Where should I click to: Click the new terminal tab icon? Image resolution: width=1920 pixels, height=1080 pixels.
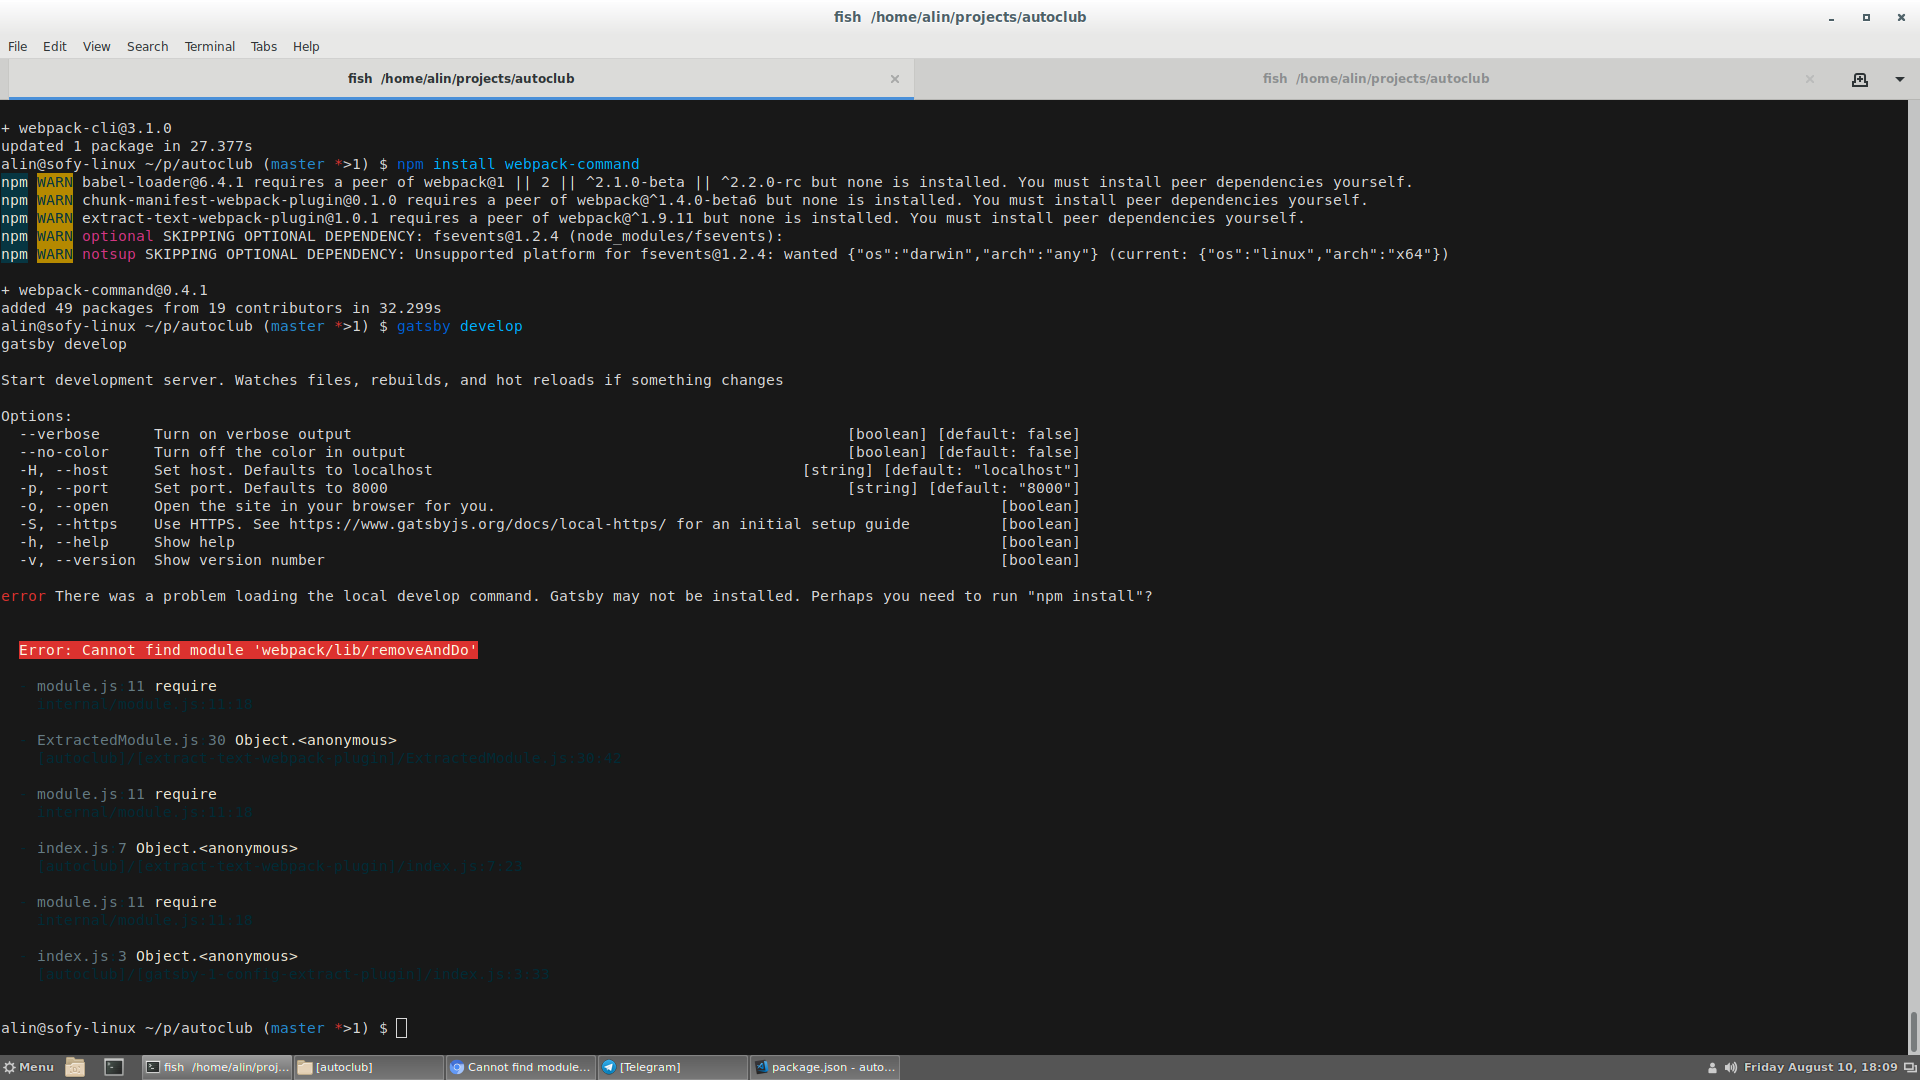click(x=1859, y=79)
